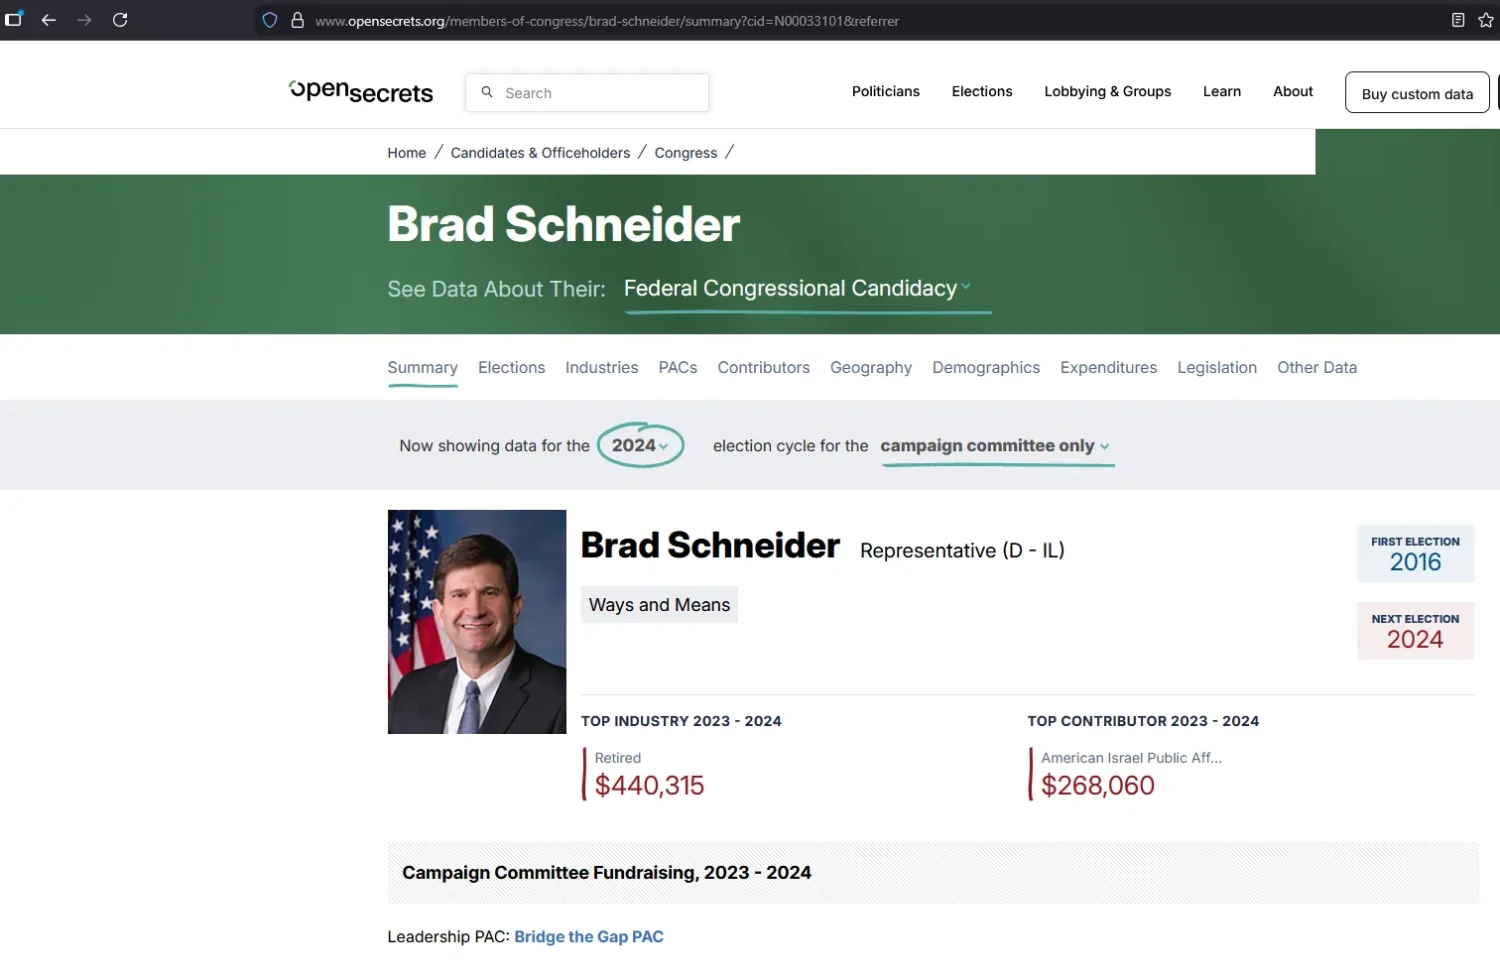This screenshot has width=1500, height=978.
Task: Click the Buy custom data button
Action: pos(1417,93)
